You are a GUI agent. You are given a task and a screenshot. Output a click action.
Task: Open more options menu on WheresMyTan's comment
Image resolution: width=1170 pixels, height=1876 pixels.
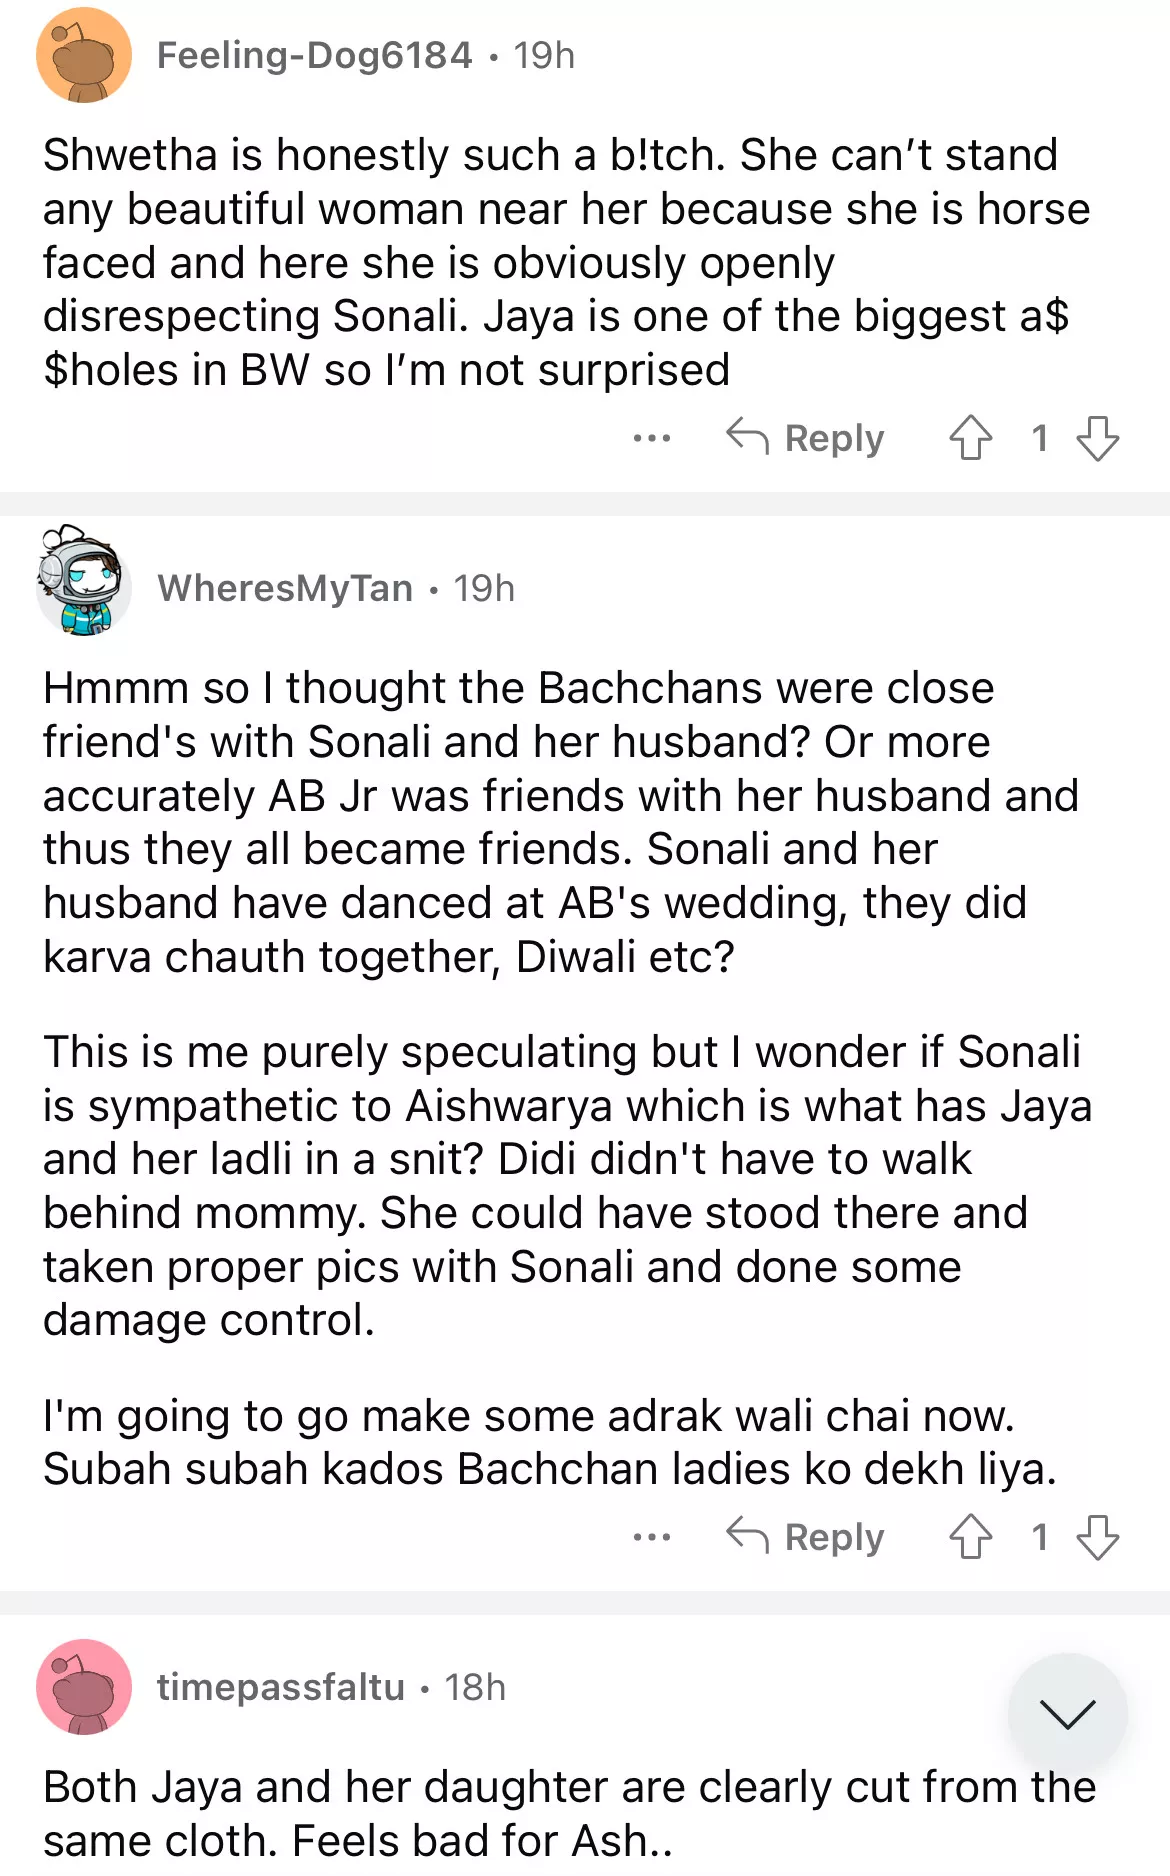pyautogui.click(x=652, y=1537)
